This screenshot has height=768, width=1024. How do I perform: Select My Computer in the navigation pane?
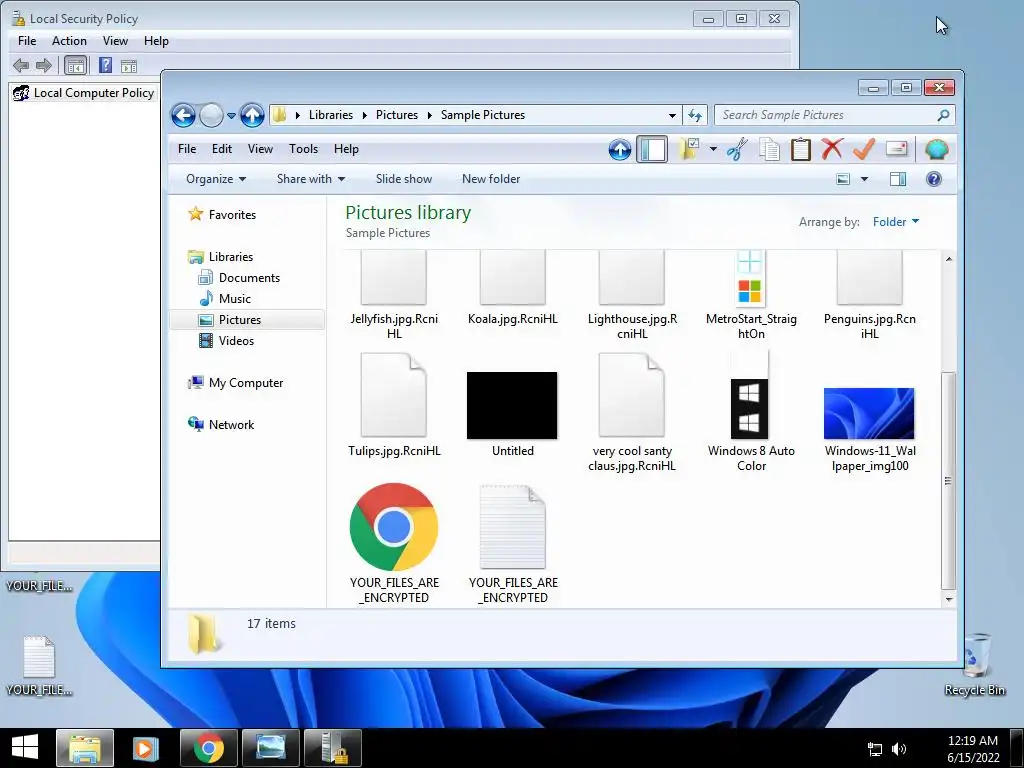246,383
